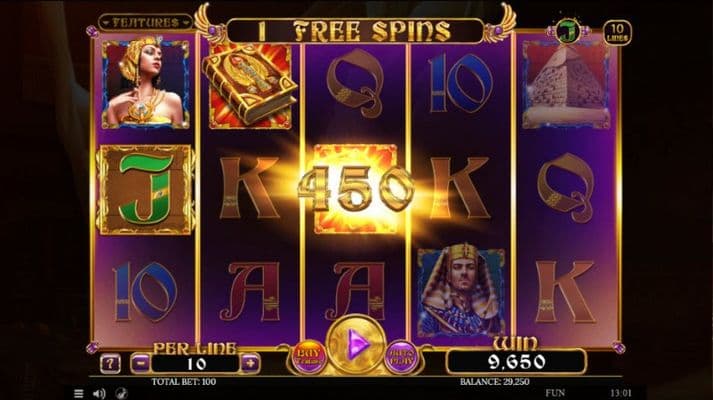Click the 450 win amount overlay
The width and height of the screenshot is (713, 400).
356,188
